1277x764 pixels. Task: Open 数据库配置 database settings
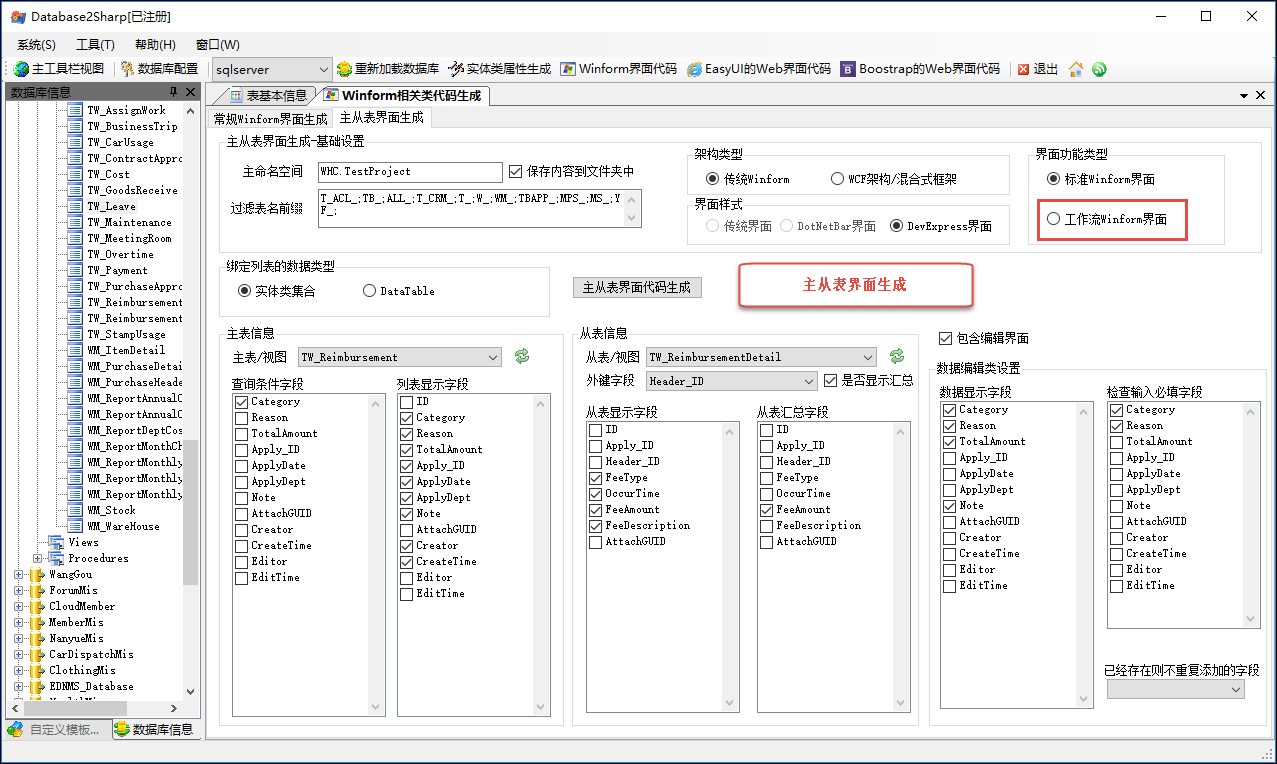pyautogui.click(x=159, y=69)
